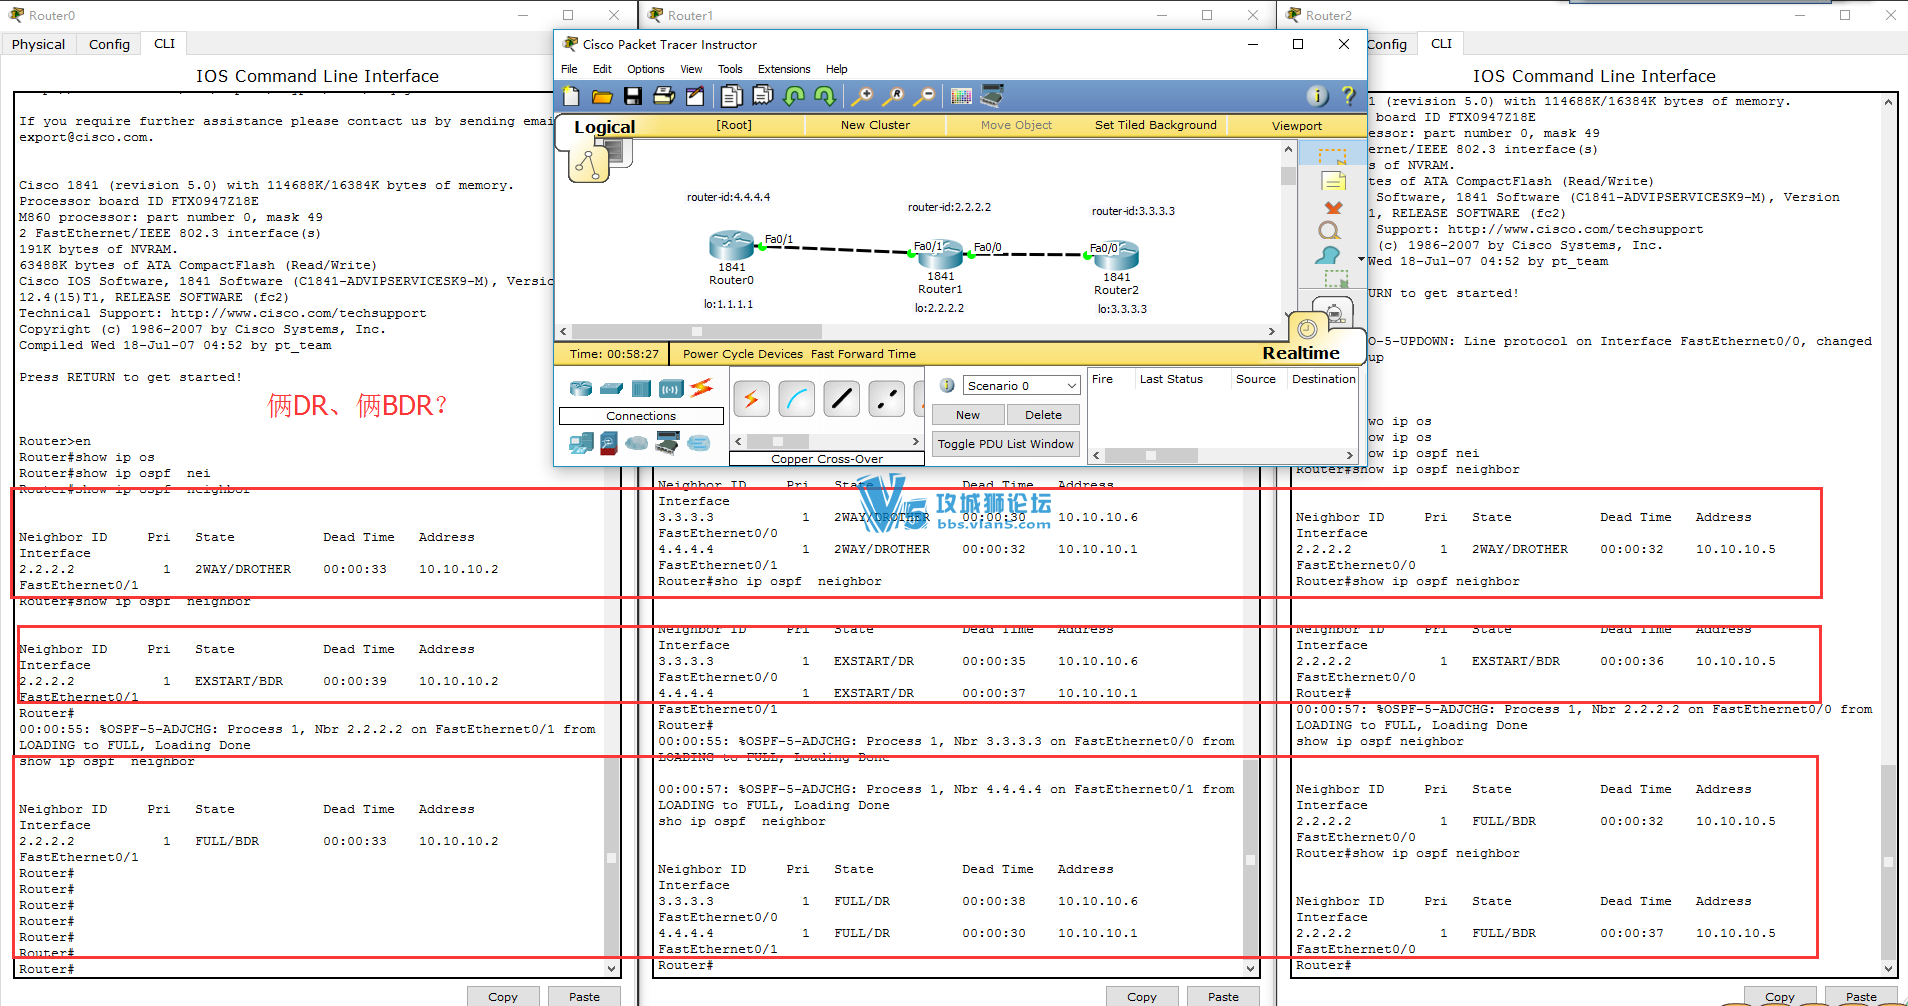Open the View menu
The width and height of the screenshot is (1908, 1006).
point(691,69)
